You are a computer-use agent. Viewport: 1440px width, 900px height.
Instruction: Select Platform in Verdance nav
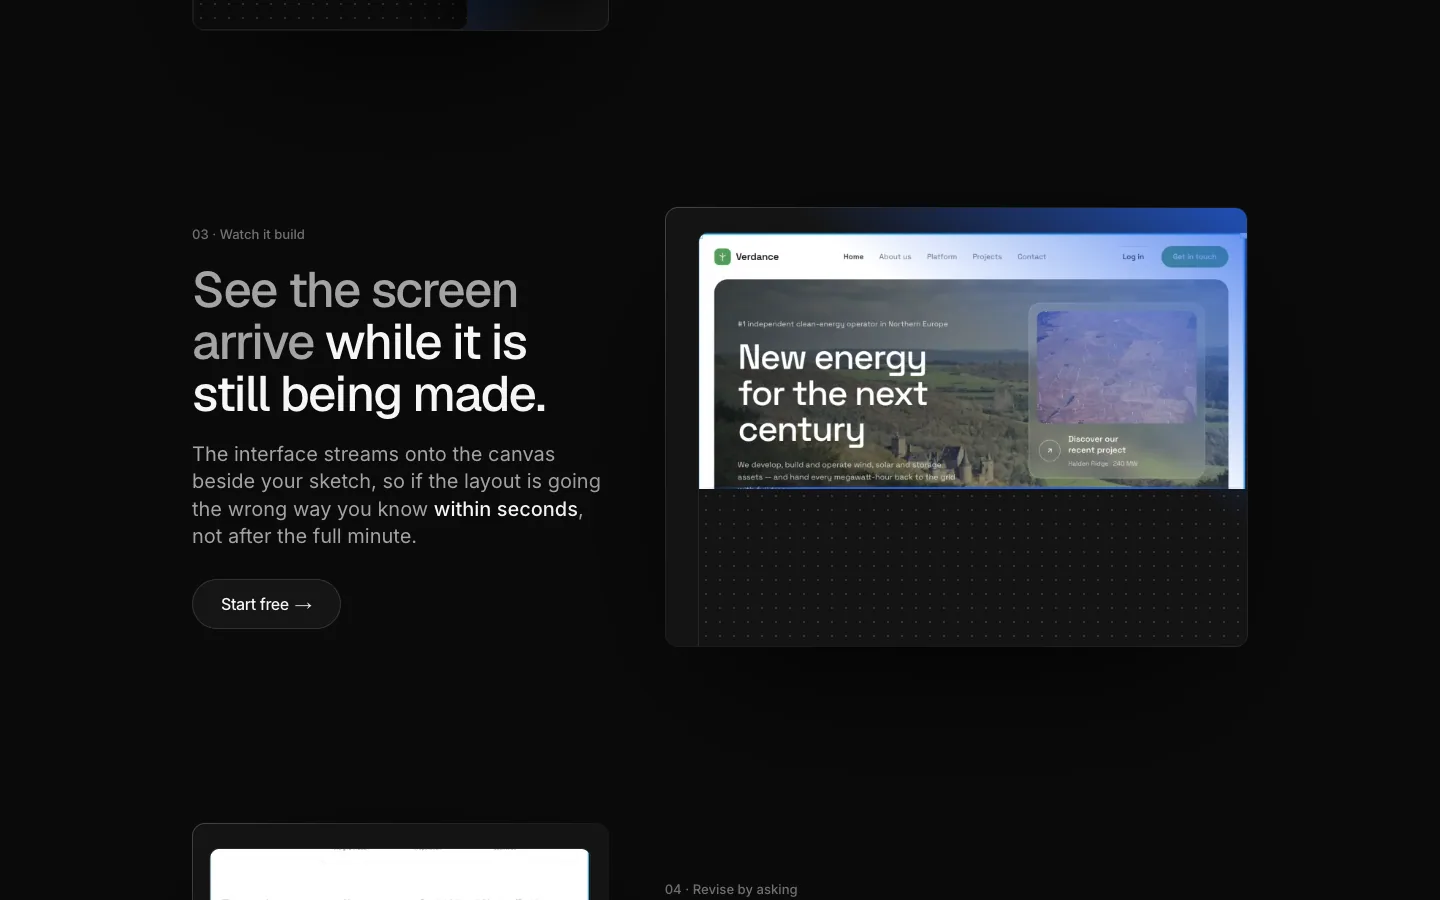pos(941,257)
